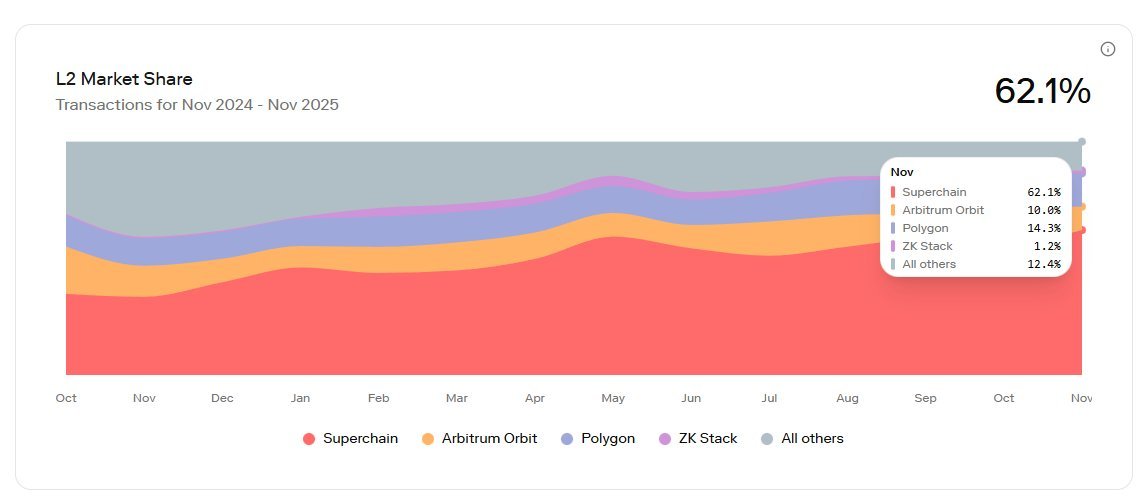Click the Superchain data point marker at Nov
Screen dimensions: 1143x504
pyautogui.click(x=1082, y=230)
